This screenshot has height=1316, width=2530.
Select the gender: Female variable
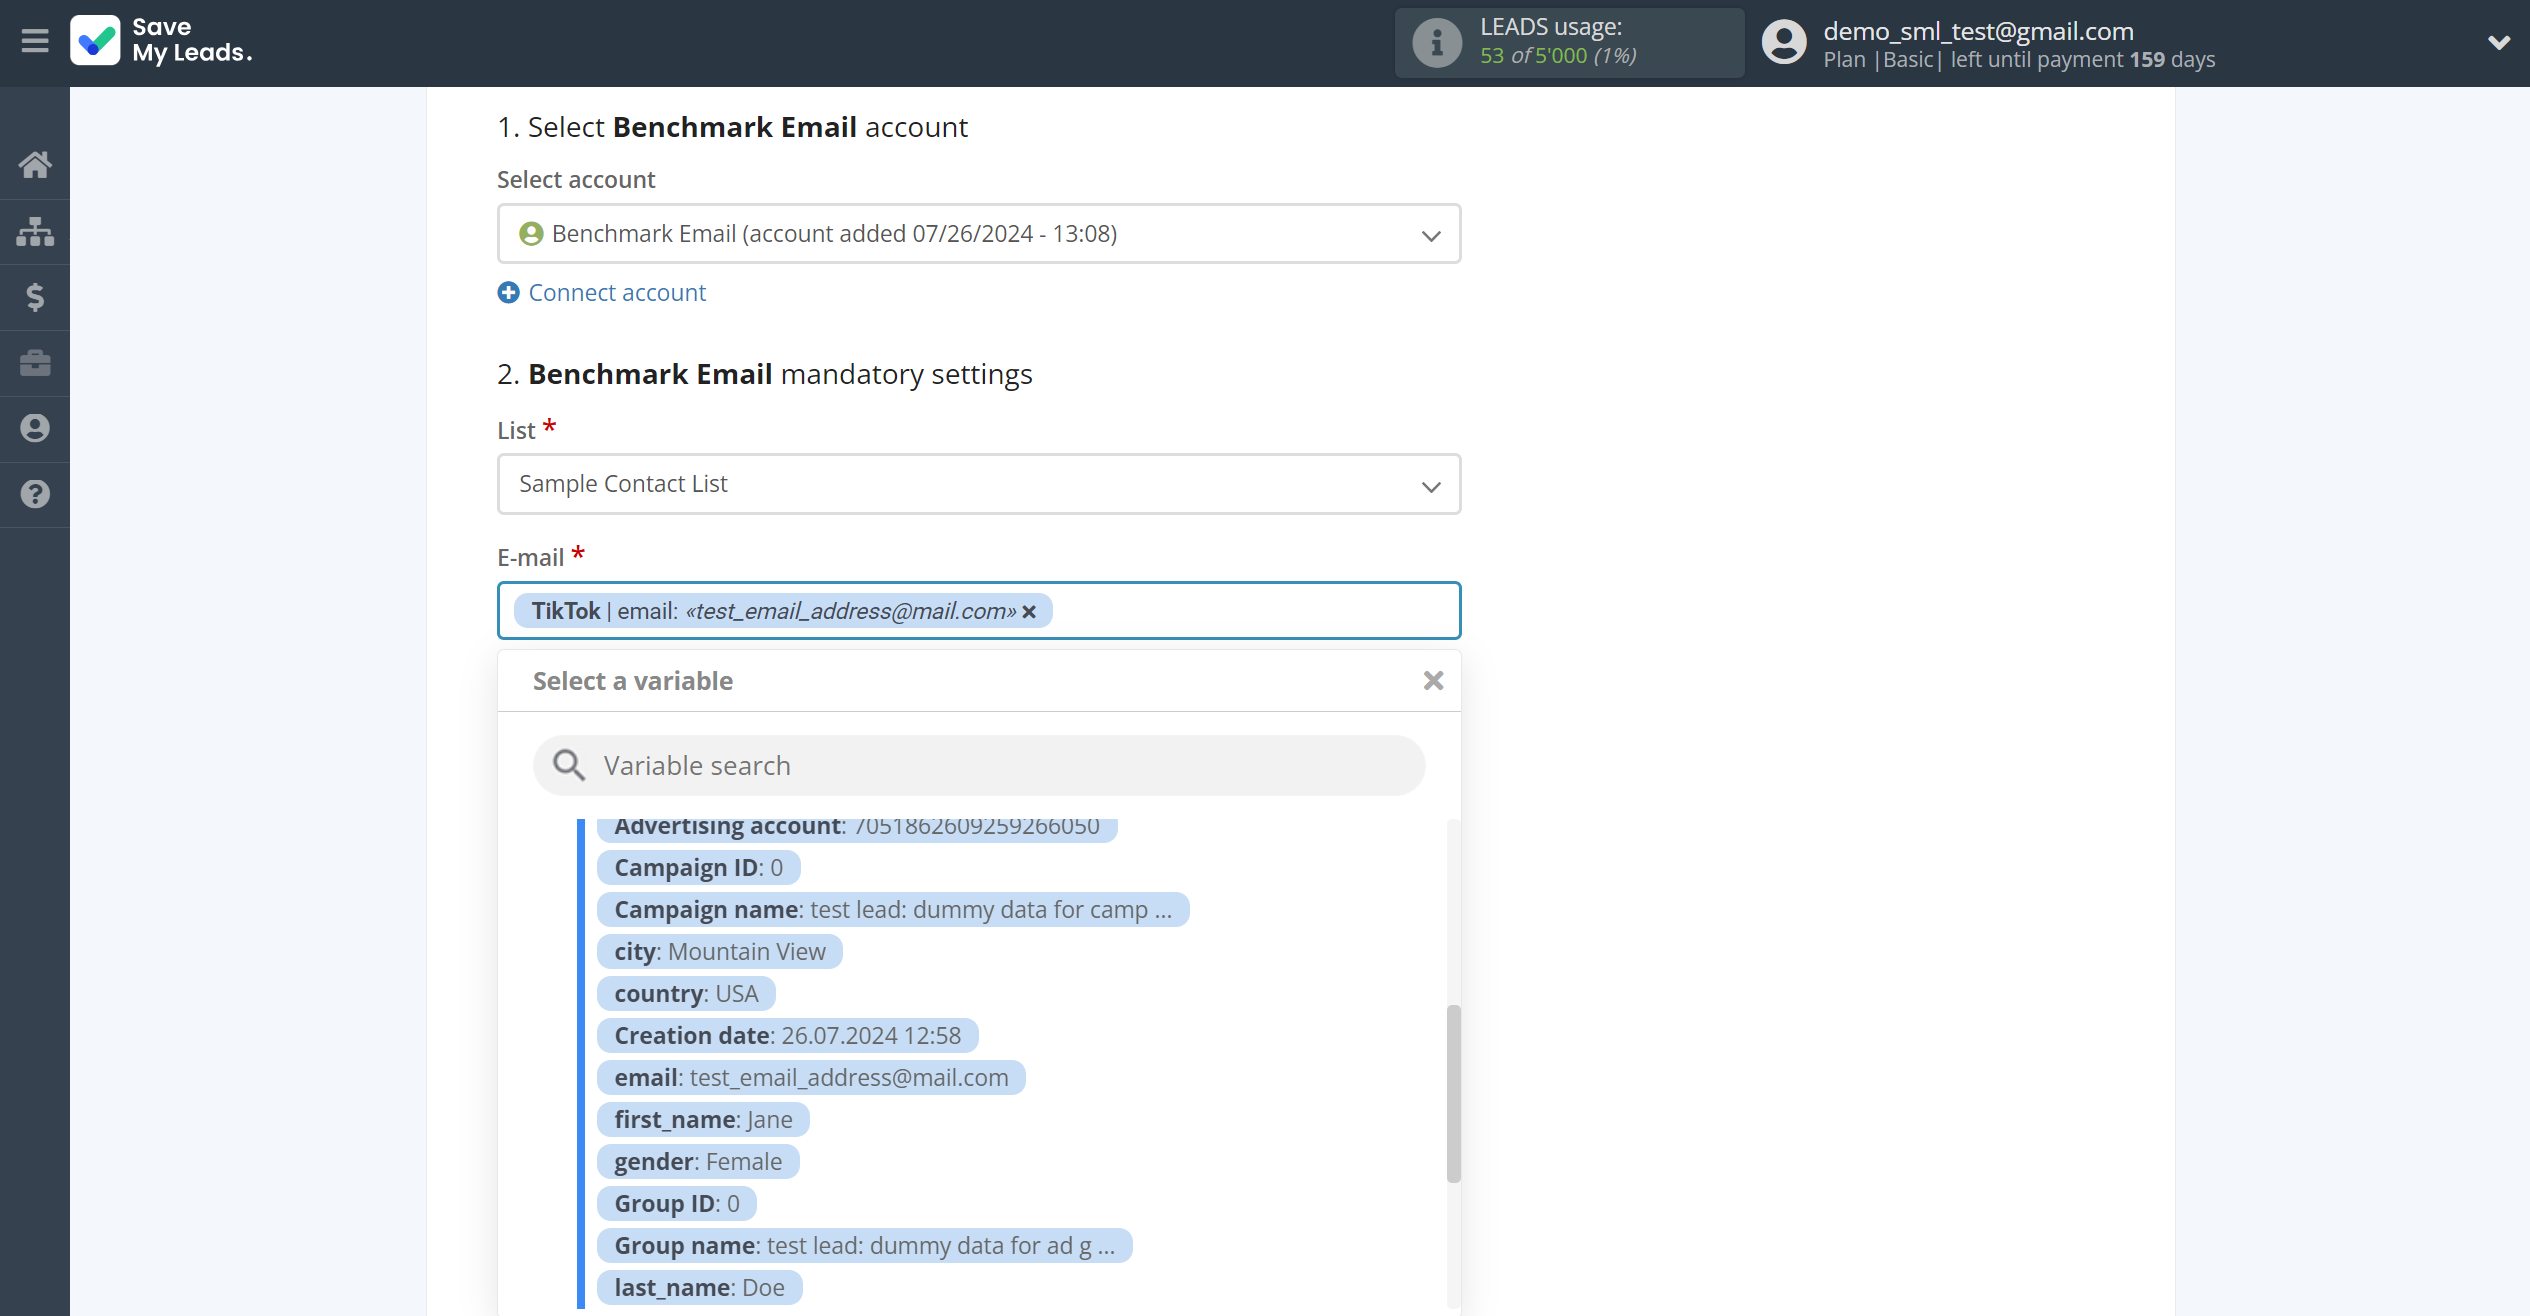click(698, 1162)
